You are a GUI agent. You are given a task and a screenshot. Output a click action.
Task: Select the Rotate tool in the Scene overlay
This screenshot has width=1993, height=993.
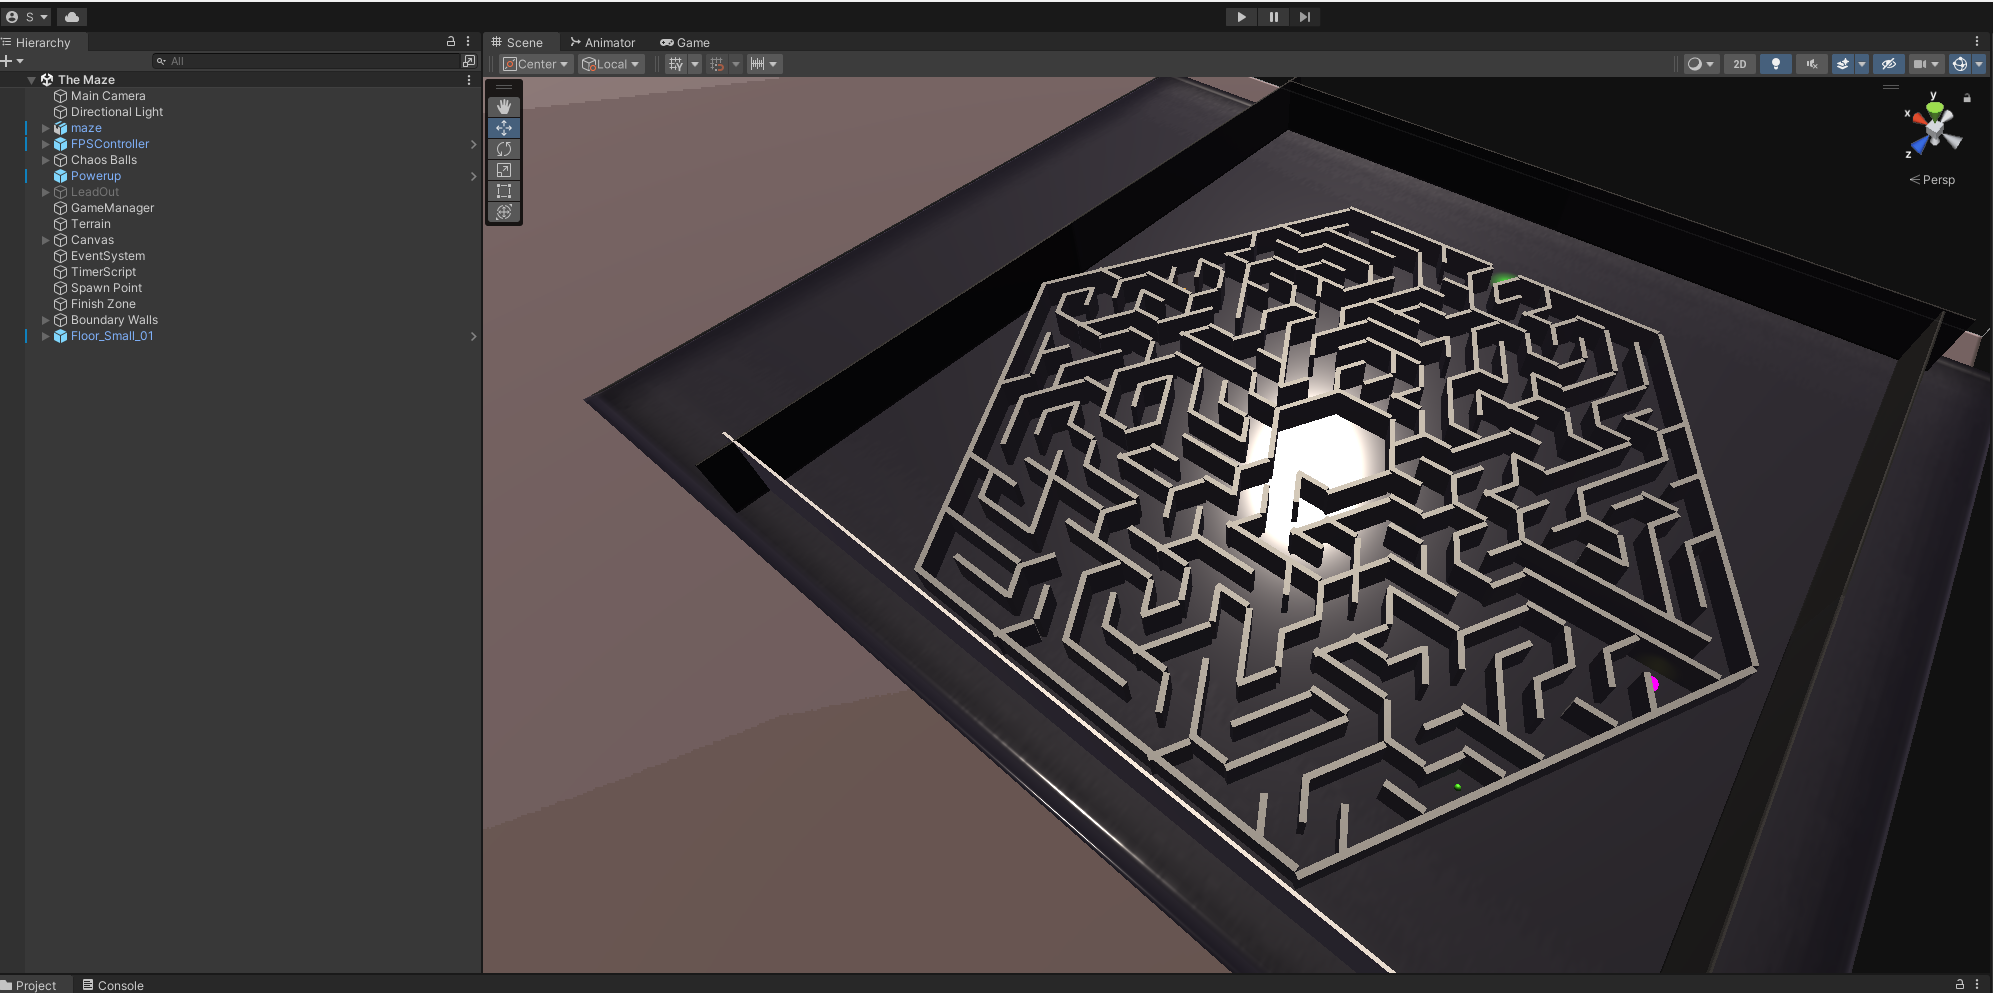(504, 148)
